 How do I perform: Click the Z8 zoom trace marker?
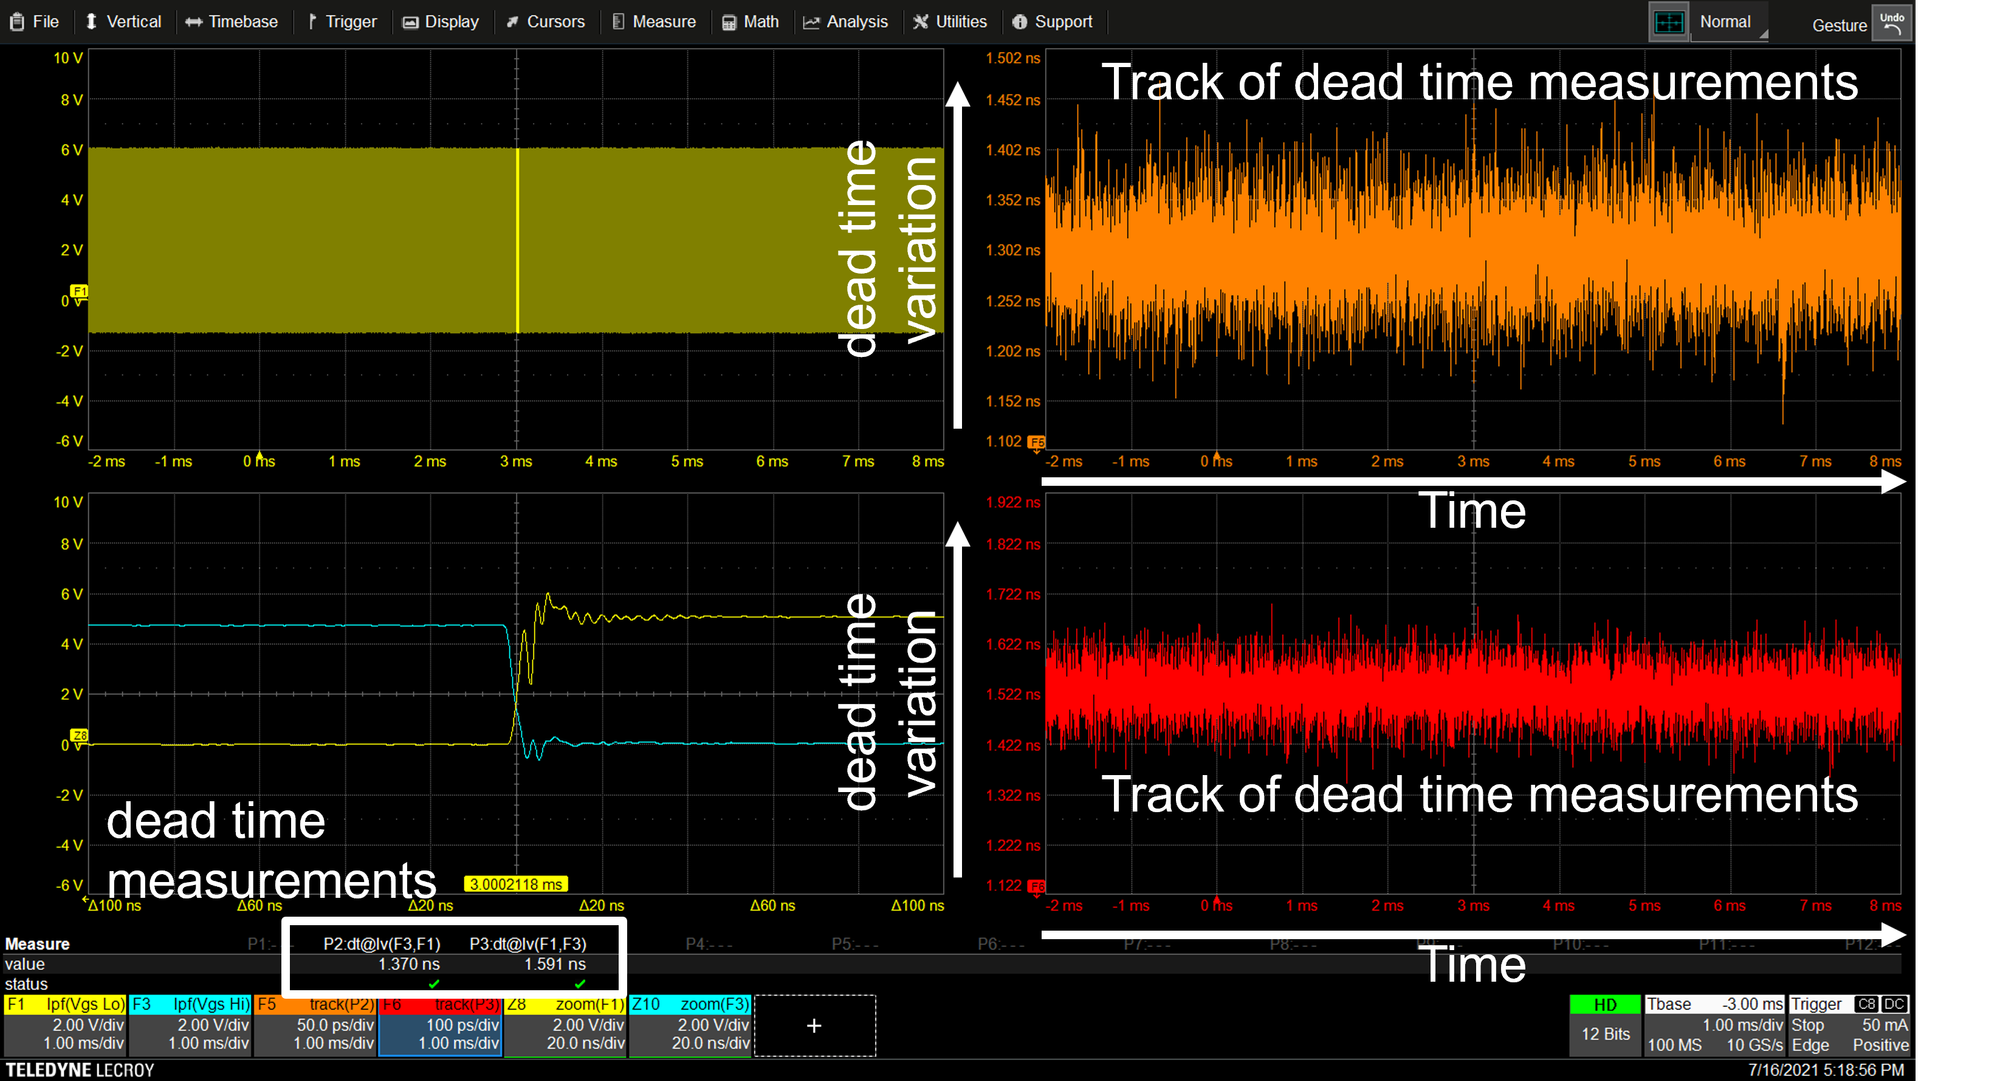pos(80,735)
